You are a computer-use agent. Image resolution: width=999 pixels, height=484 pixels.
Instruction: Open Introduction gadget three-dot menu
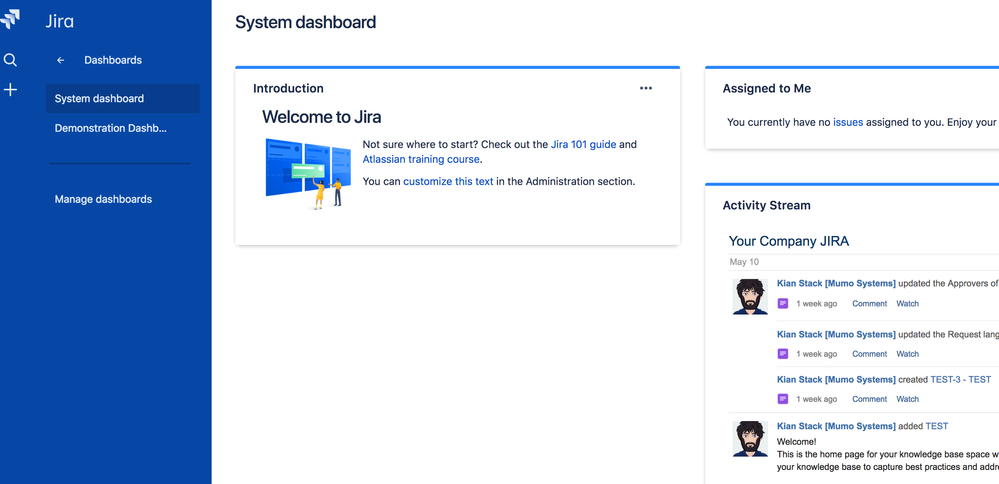[646, 89]
